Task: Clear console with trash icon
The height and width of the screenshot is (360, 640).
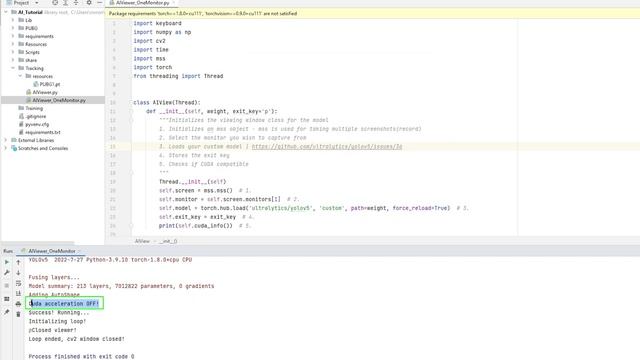Action: [18, 314]
